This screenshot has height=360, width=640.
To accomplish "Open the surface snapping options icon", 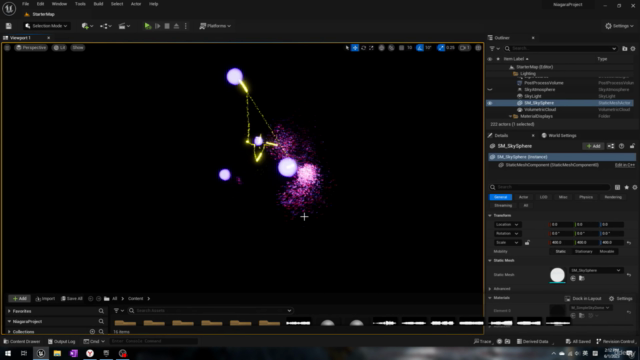I will (x=391, y=48).
